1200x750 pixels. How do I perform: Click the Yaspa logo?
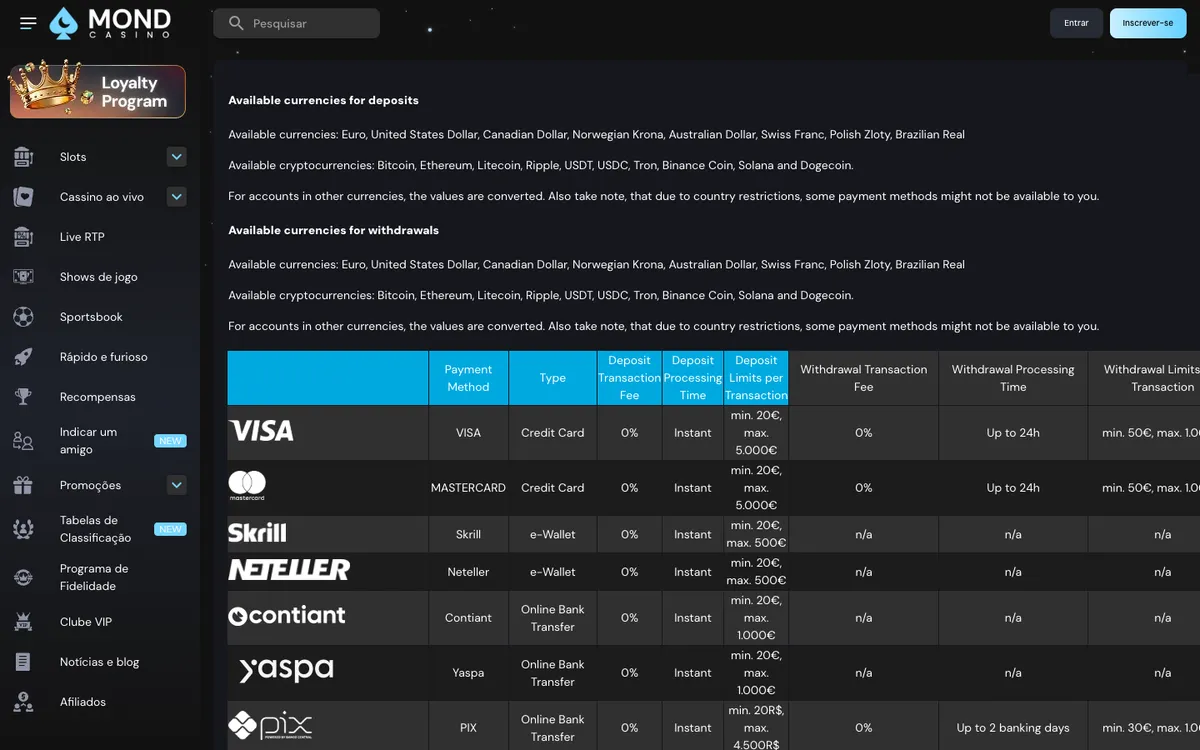(286, 670)
